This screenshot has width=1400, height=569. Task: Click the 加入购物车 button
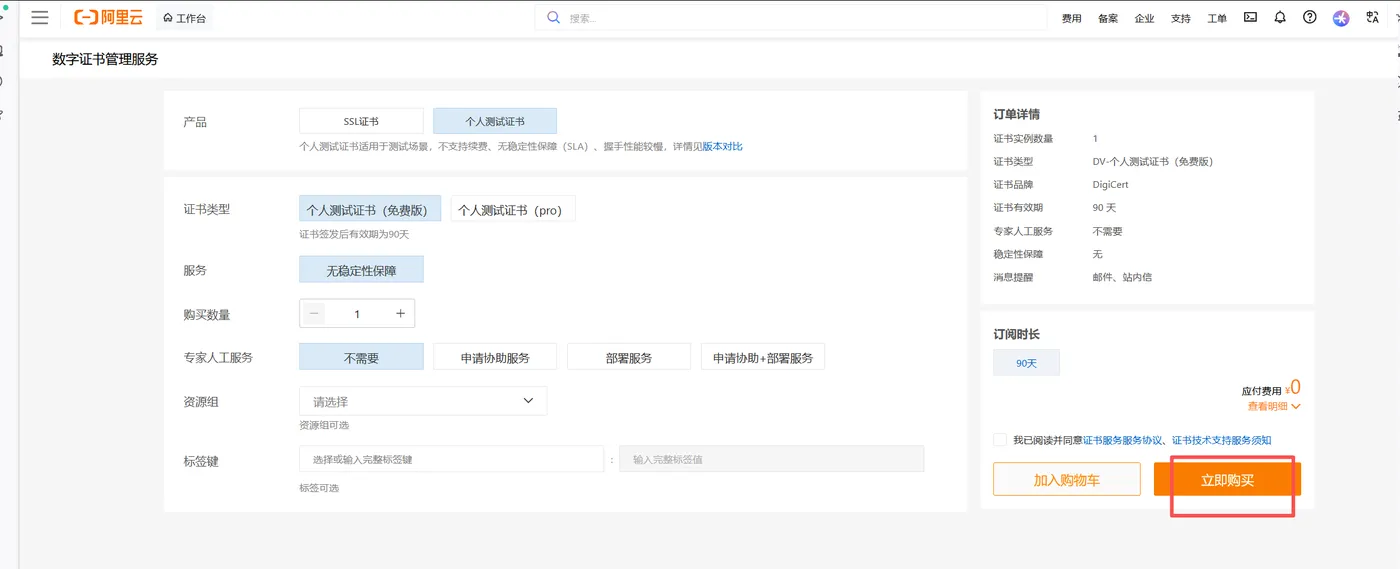[x=1067, y=479]
